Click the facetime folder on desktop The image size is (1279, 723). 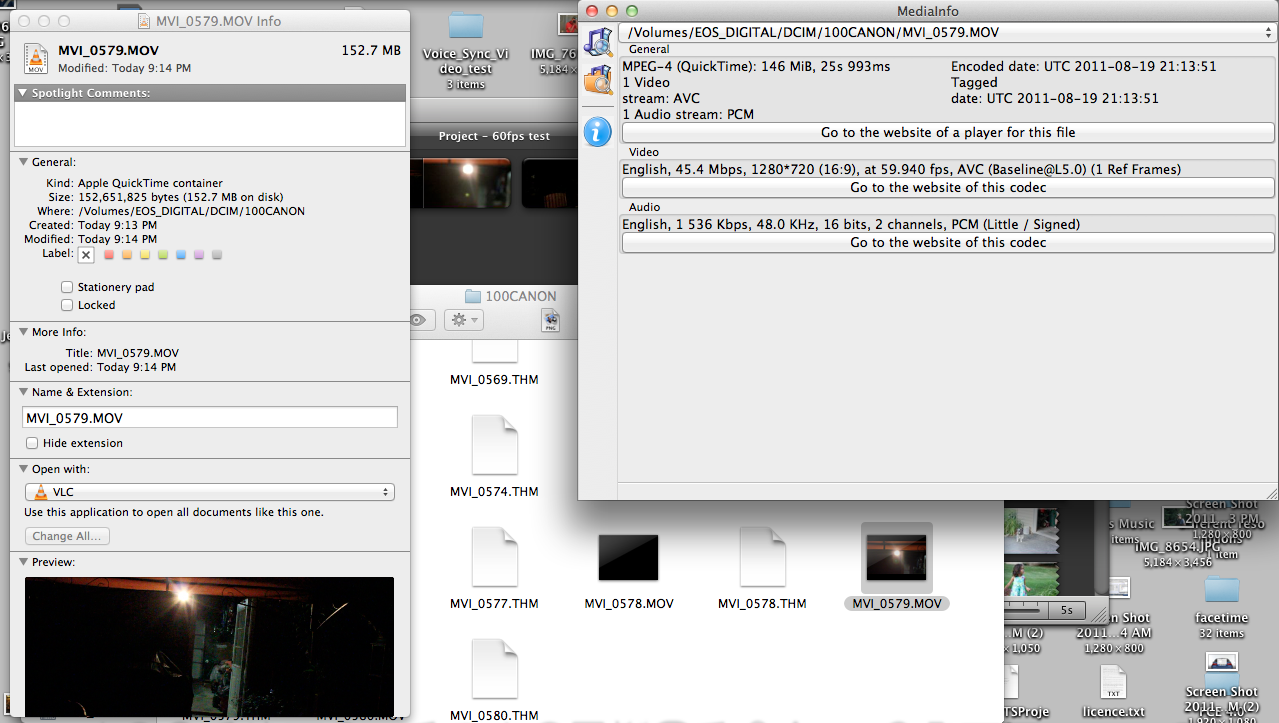[x=1222, y=590]
